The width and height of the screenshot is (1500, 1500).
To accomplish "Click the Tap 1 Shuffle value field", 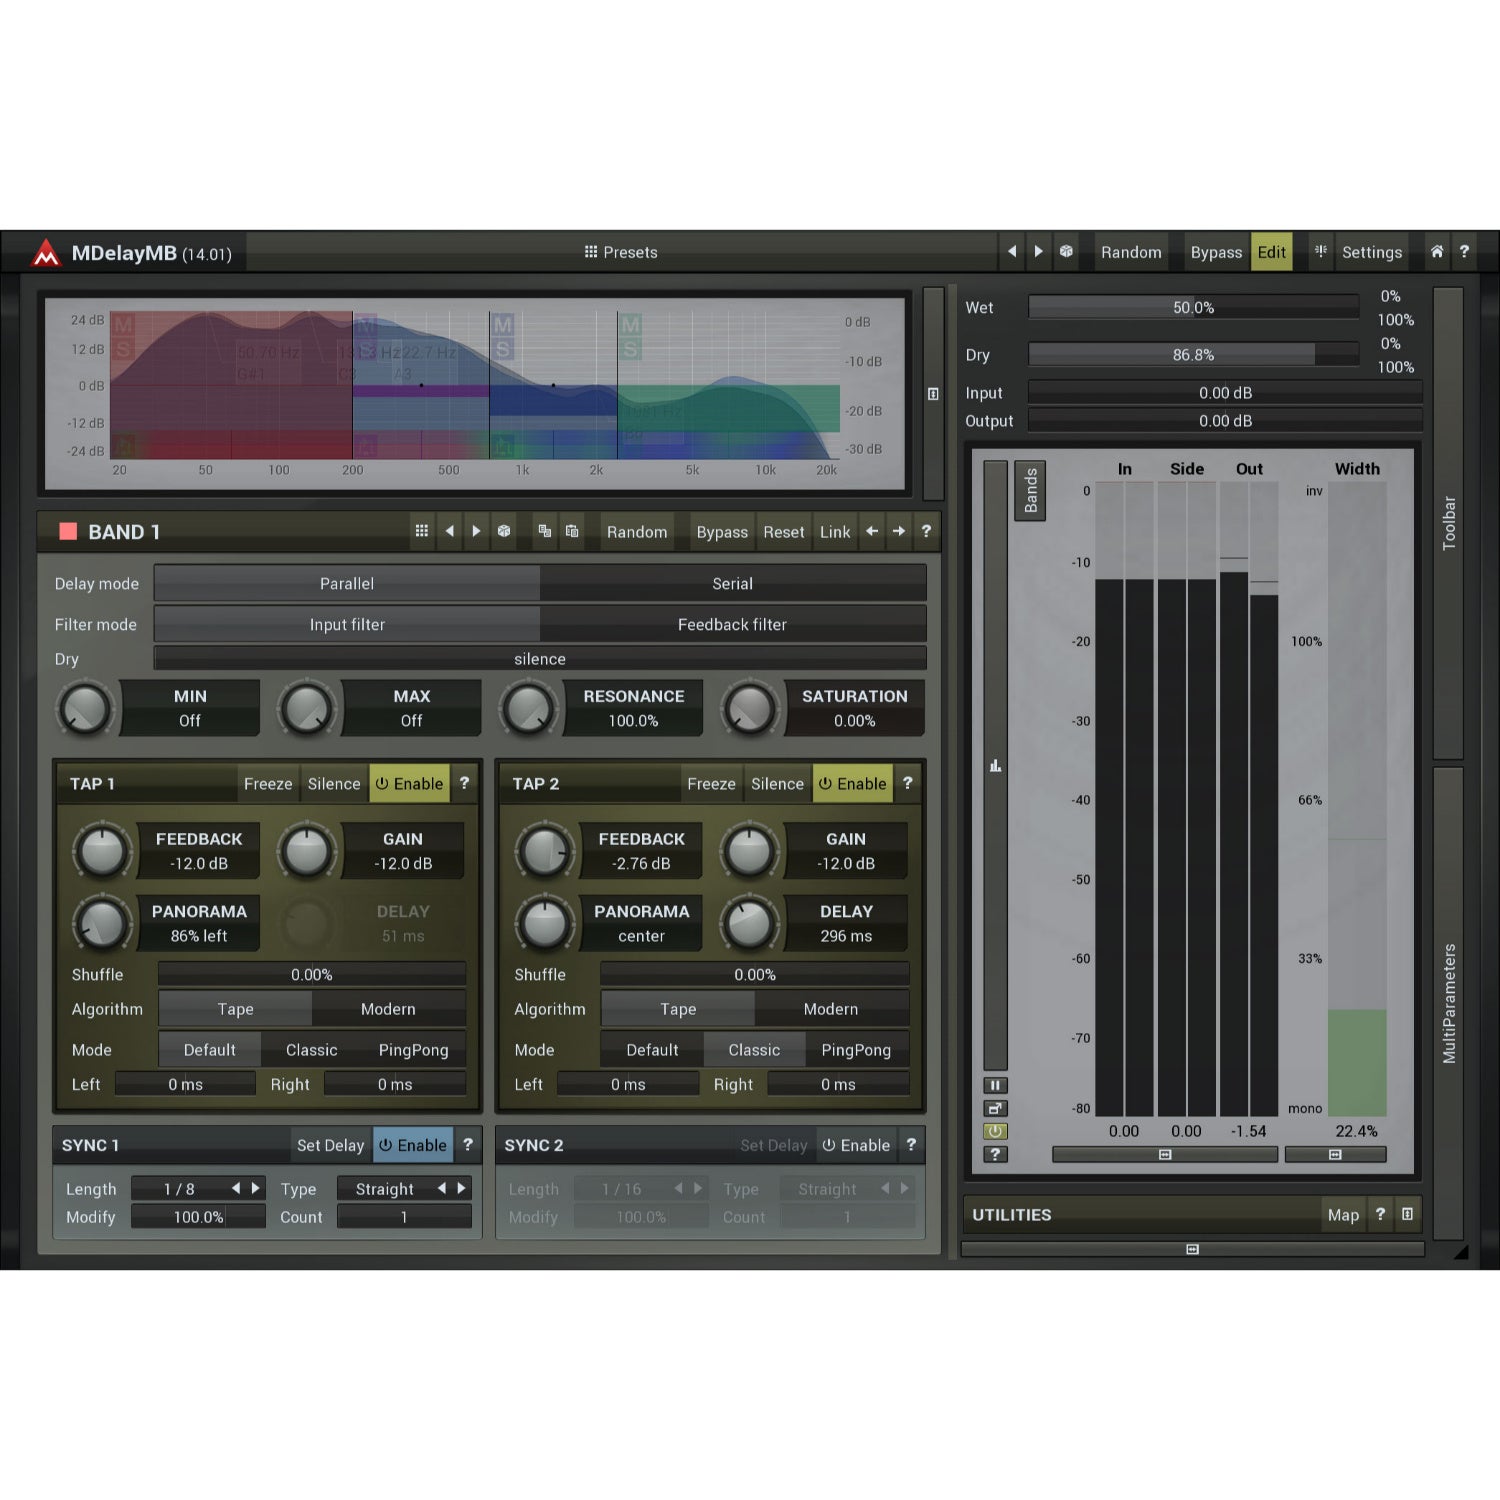I will click(x=312, y=975).
